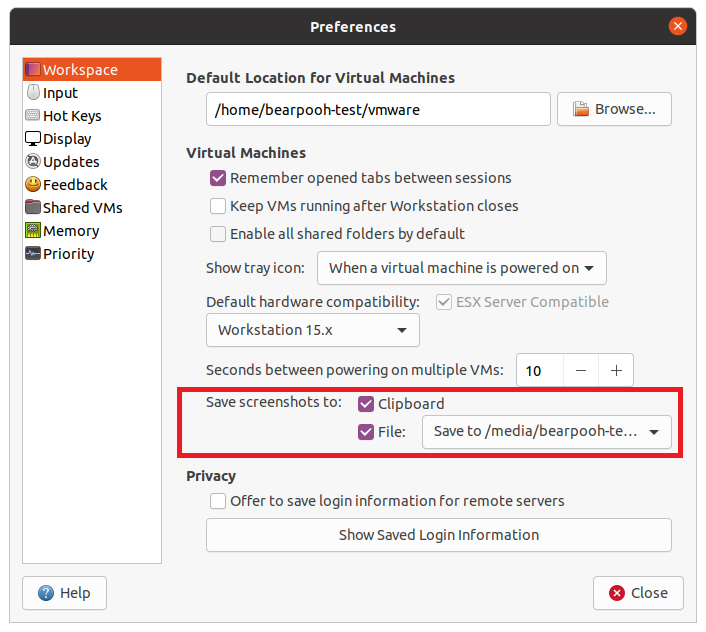Open Help for preferences

tap(64, 593)
